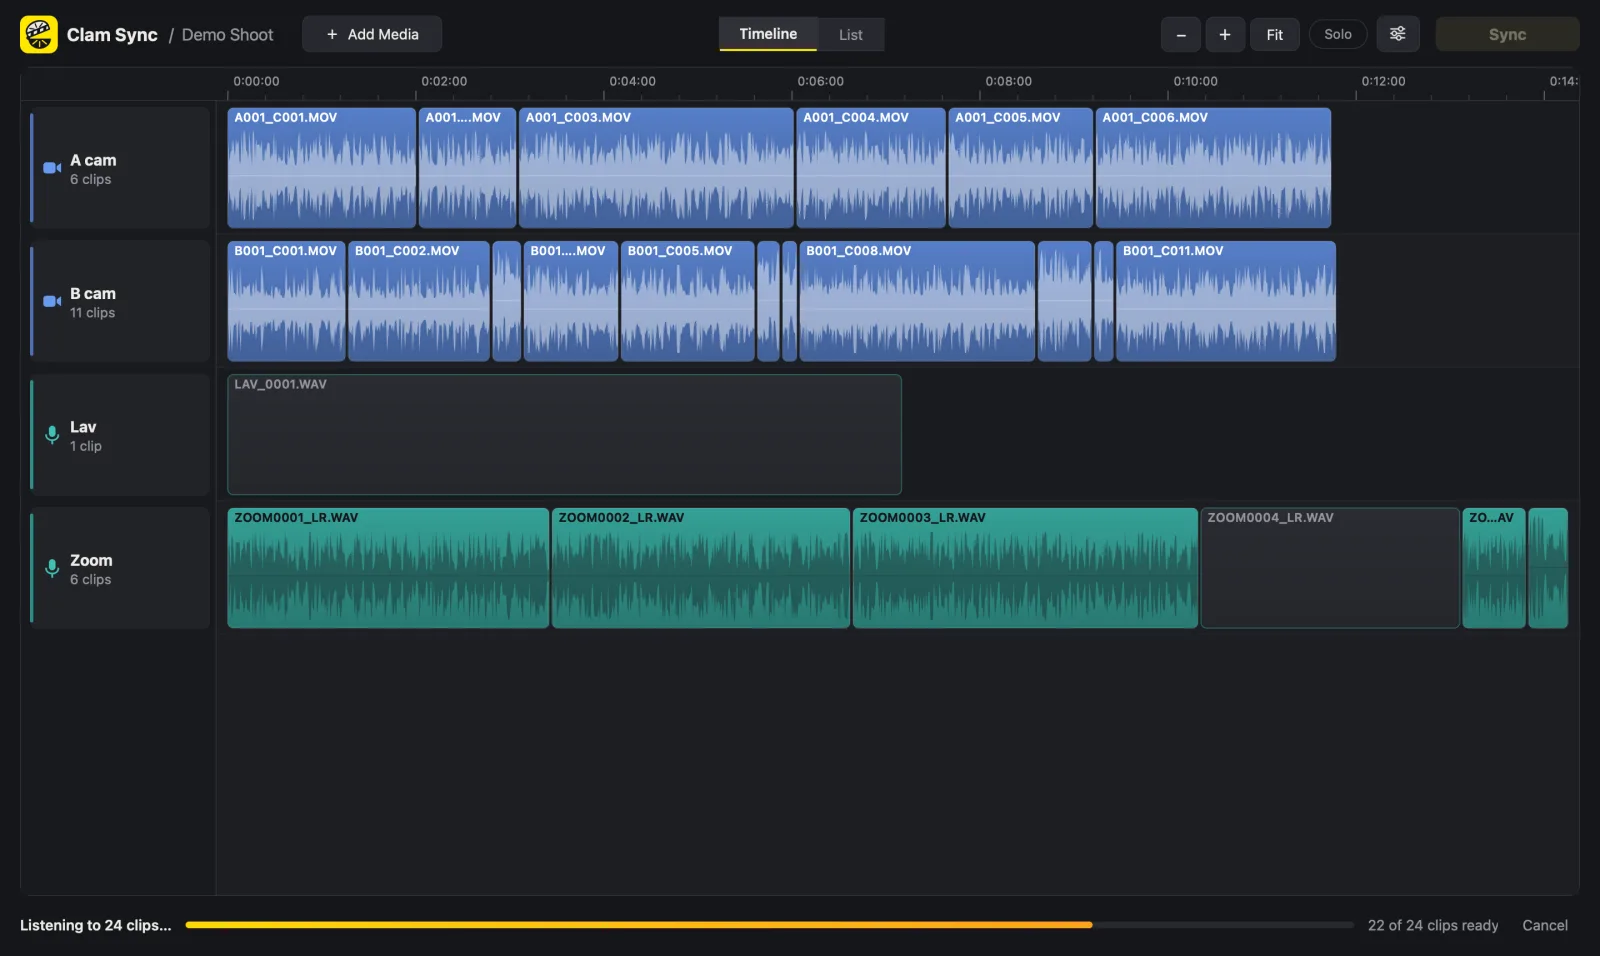Click the 0:02:00 ruler time marker
The width and height of the screenshot is (1600, 956).
(444, 81)
